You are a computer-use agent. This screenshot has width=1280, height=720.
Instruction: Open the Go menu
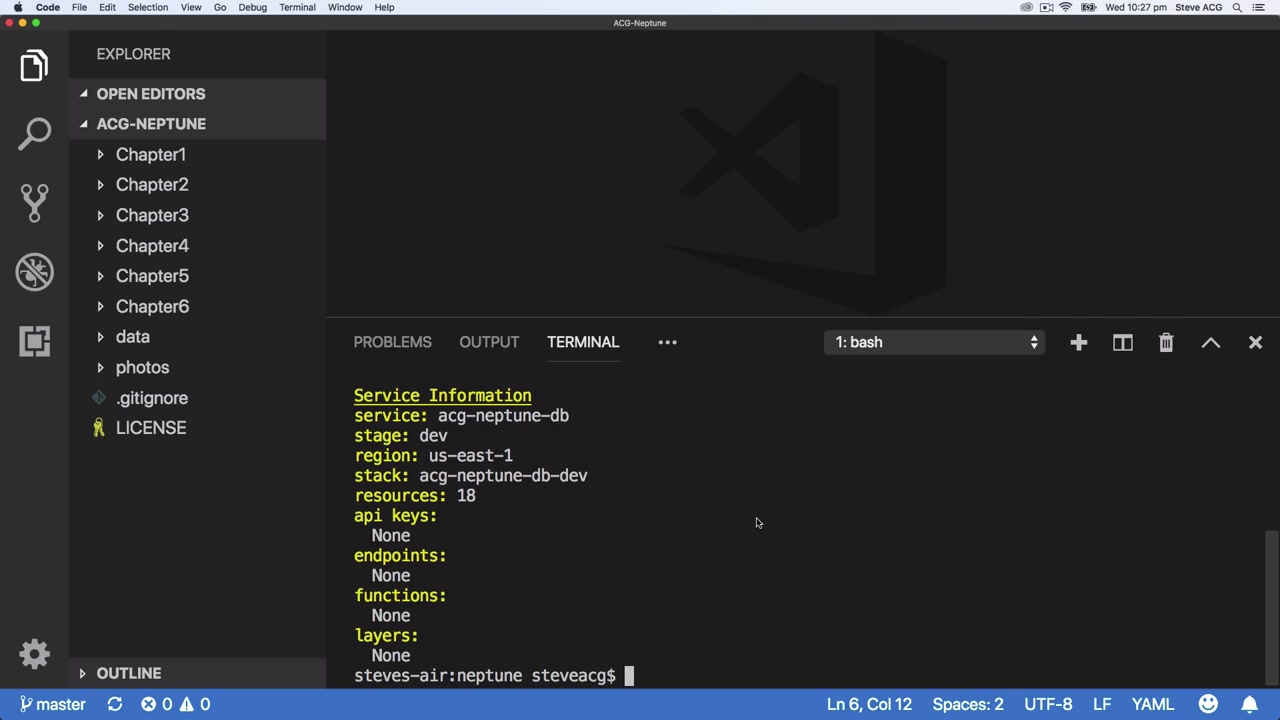220,7
